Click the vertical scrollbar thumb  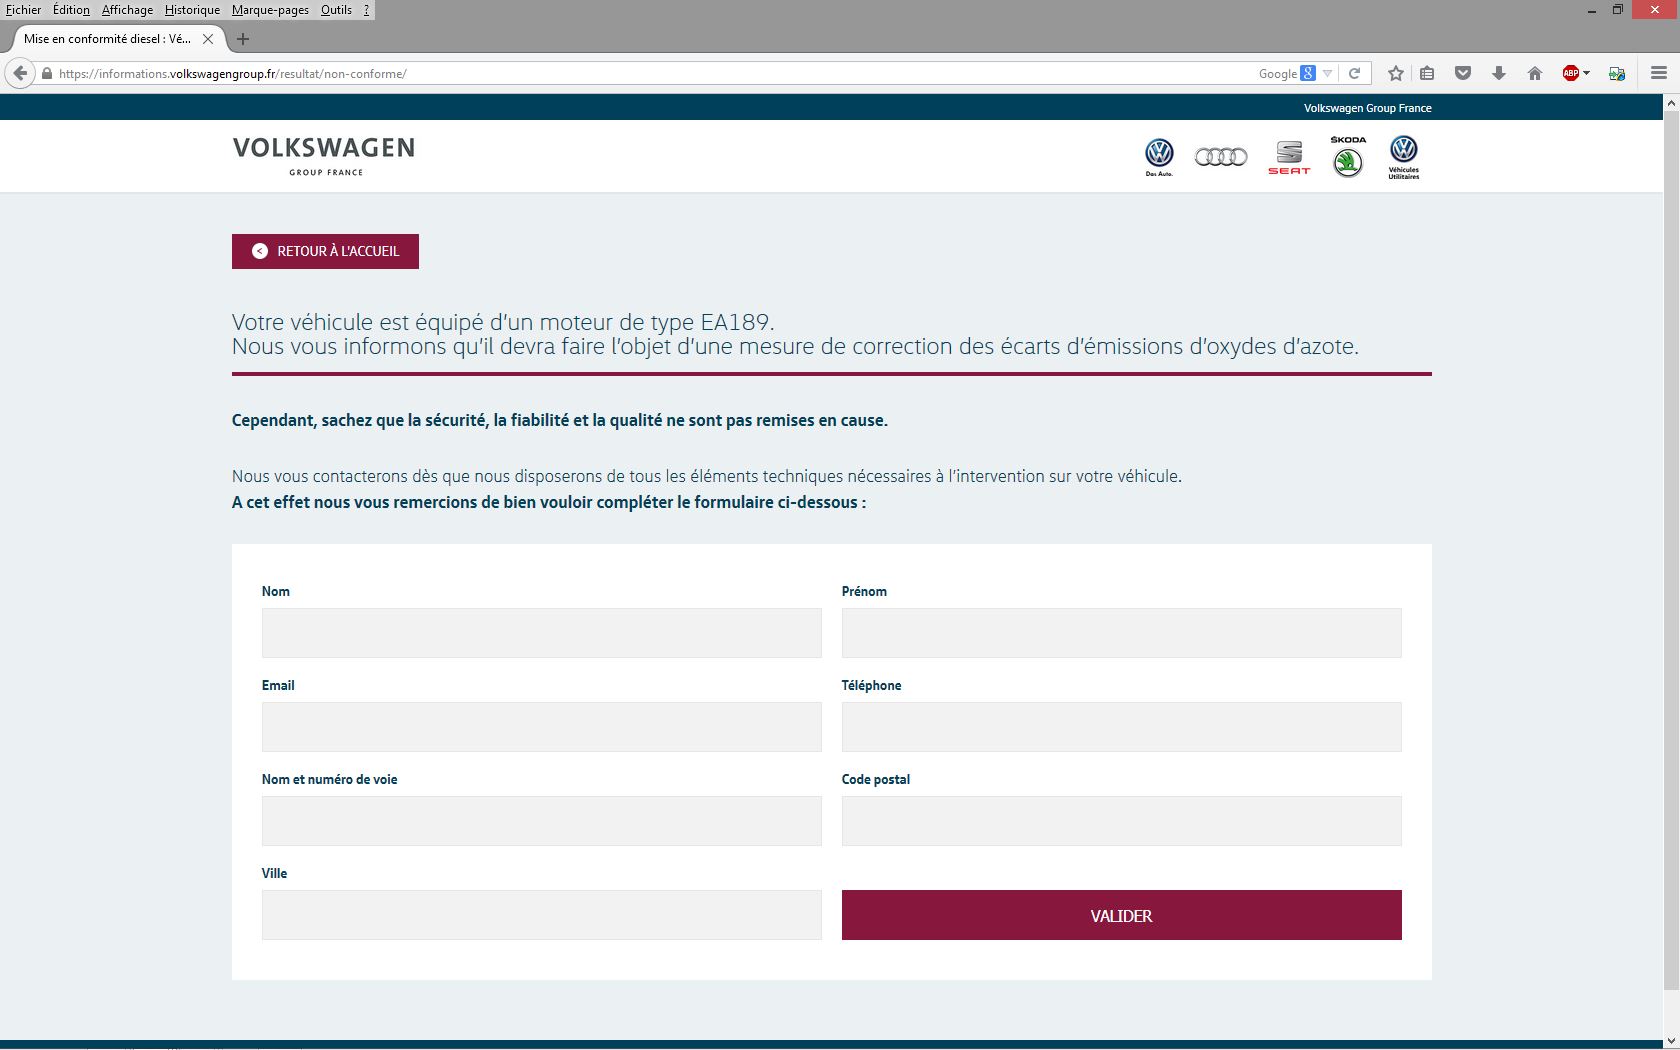[x=1671, y=550]
